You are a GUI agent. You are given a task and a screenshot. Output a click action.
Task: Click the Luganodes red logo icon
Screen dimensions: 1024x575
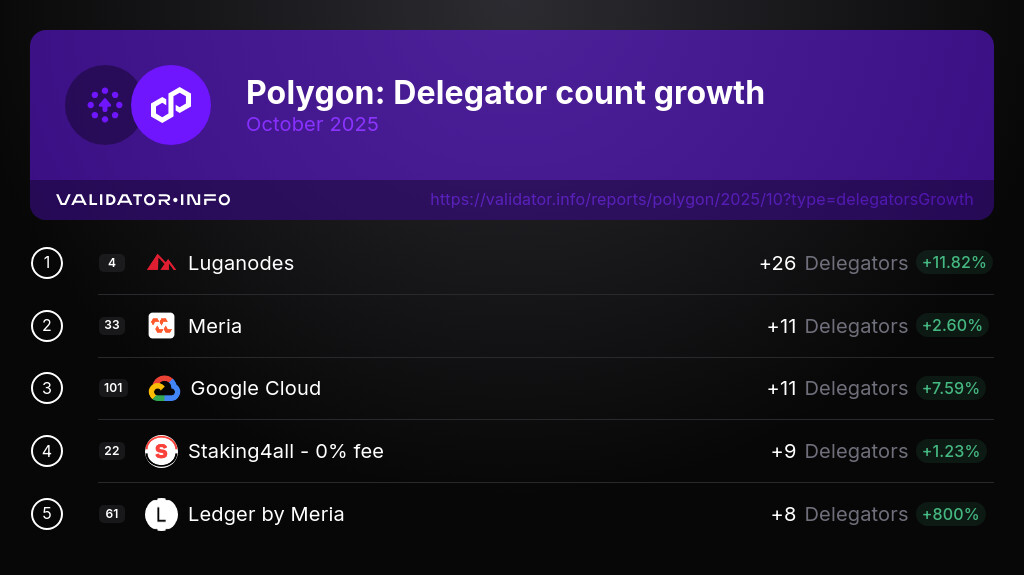pyautogui.click(x=161, y=263)
